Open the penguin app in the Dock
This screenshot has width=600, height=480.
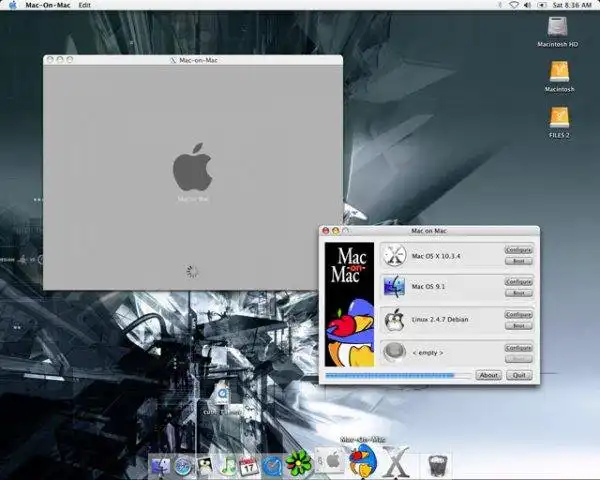click(205, 465)
